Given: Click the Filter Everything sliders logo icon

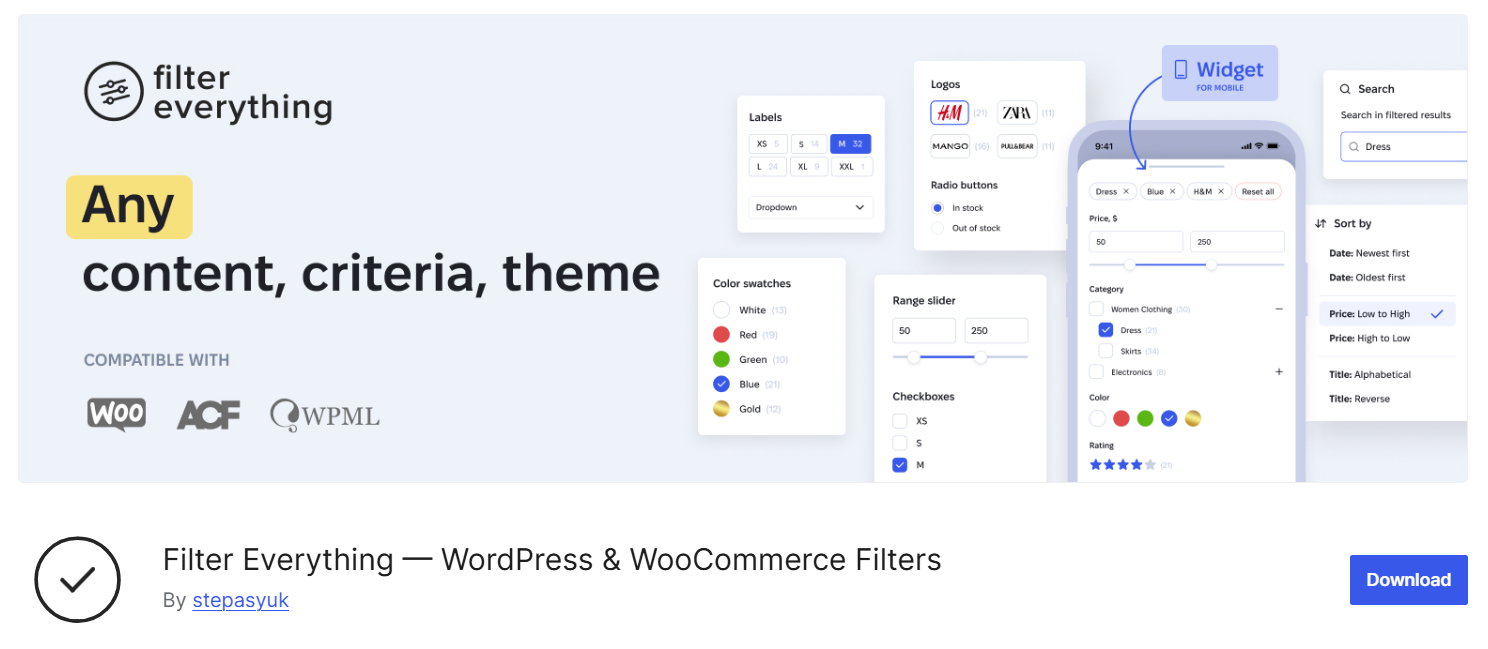Looking at the screenshot, I should point(112,91).
